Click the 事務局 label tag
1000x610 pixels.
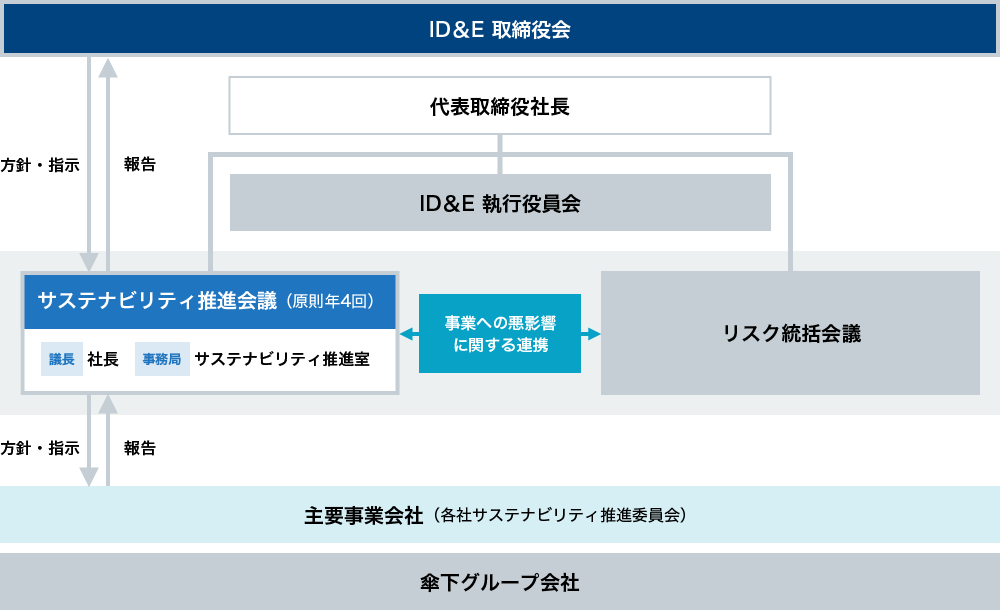[162, 359]
